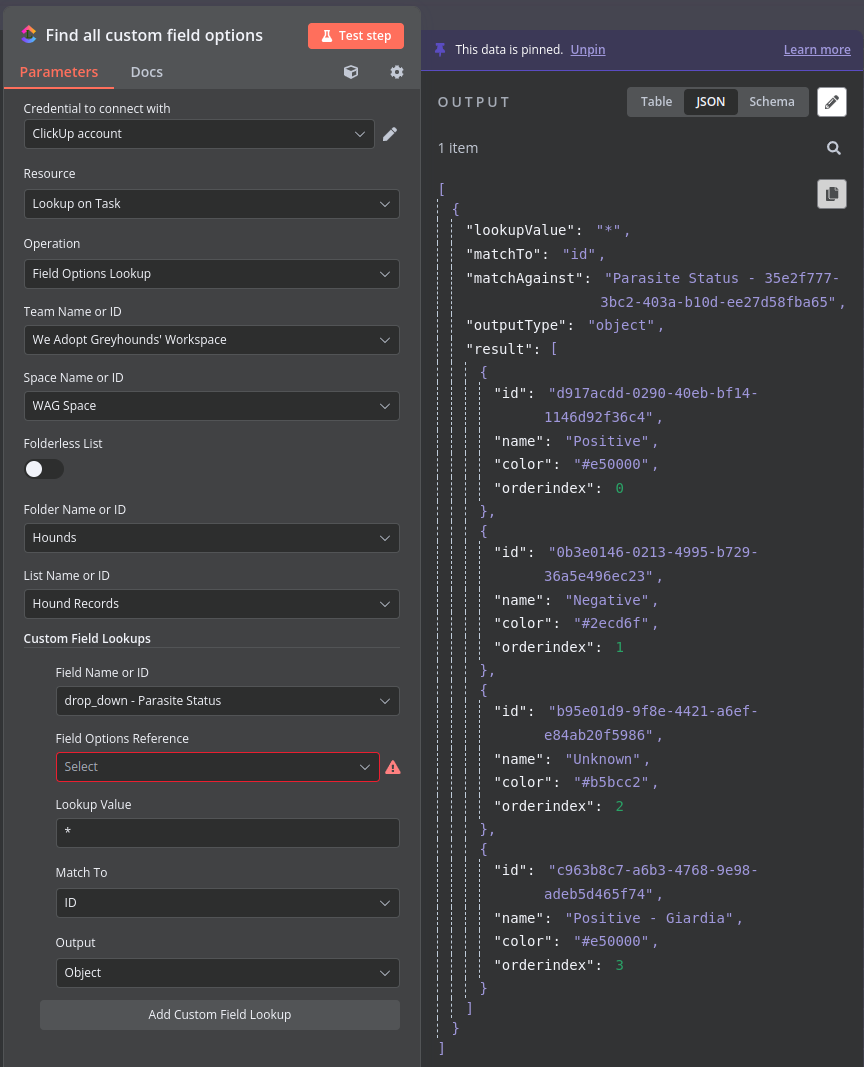Switch to the Docs tab
Image resolution: width=864 pixels, height=1067 pixels.
point(146,72)
